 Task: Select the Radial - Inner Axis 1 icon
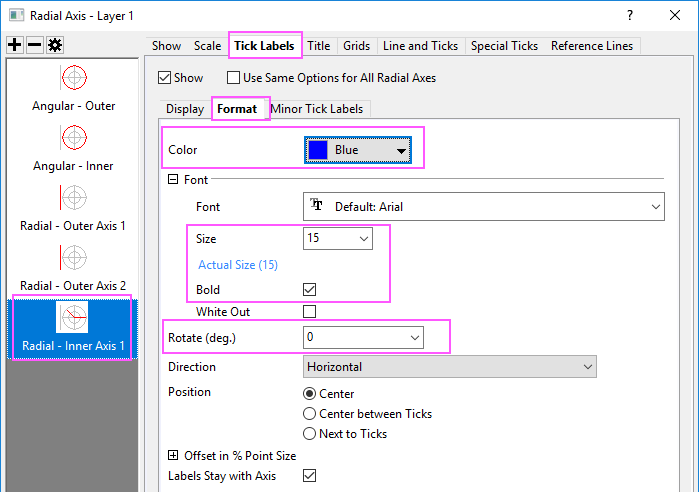pos(73,317)
